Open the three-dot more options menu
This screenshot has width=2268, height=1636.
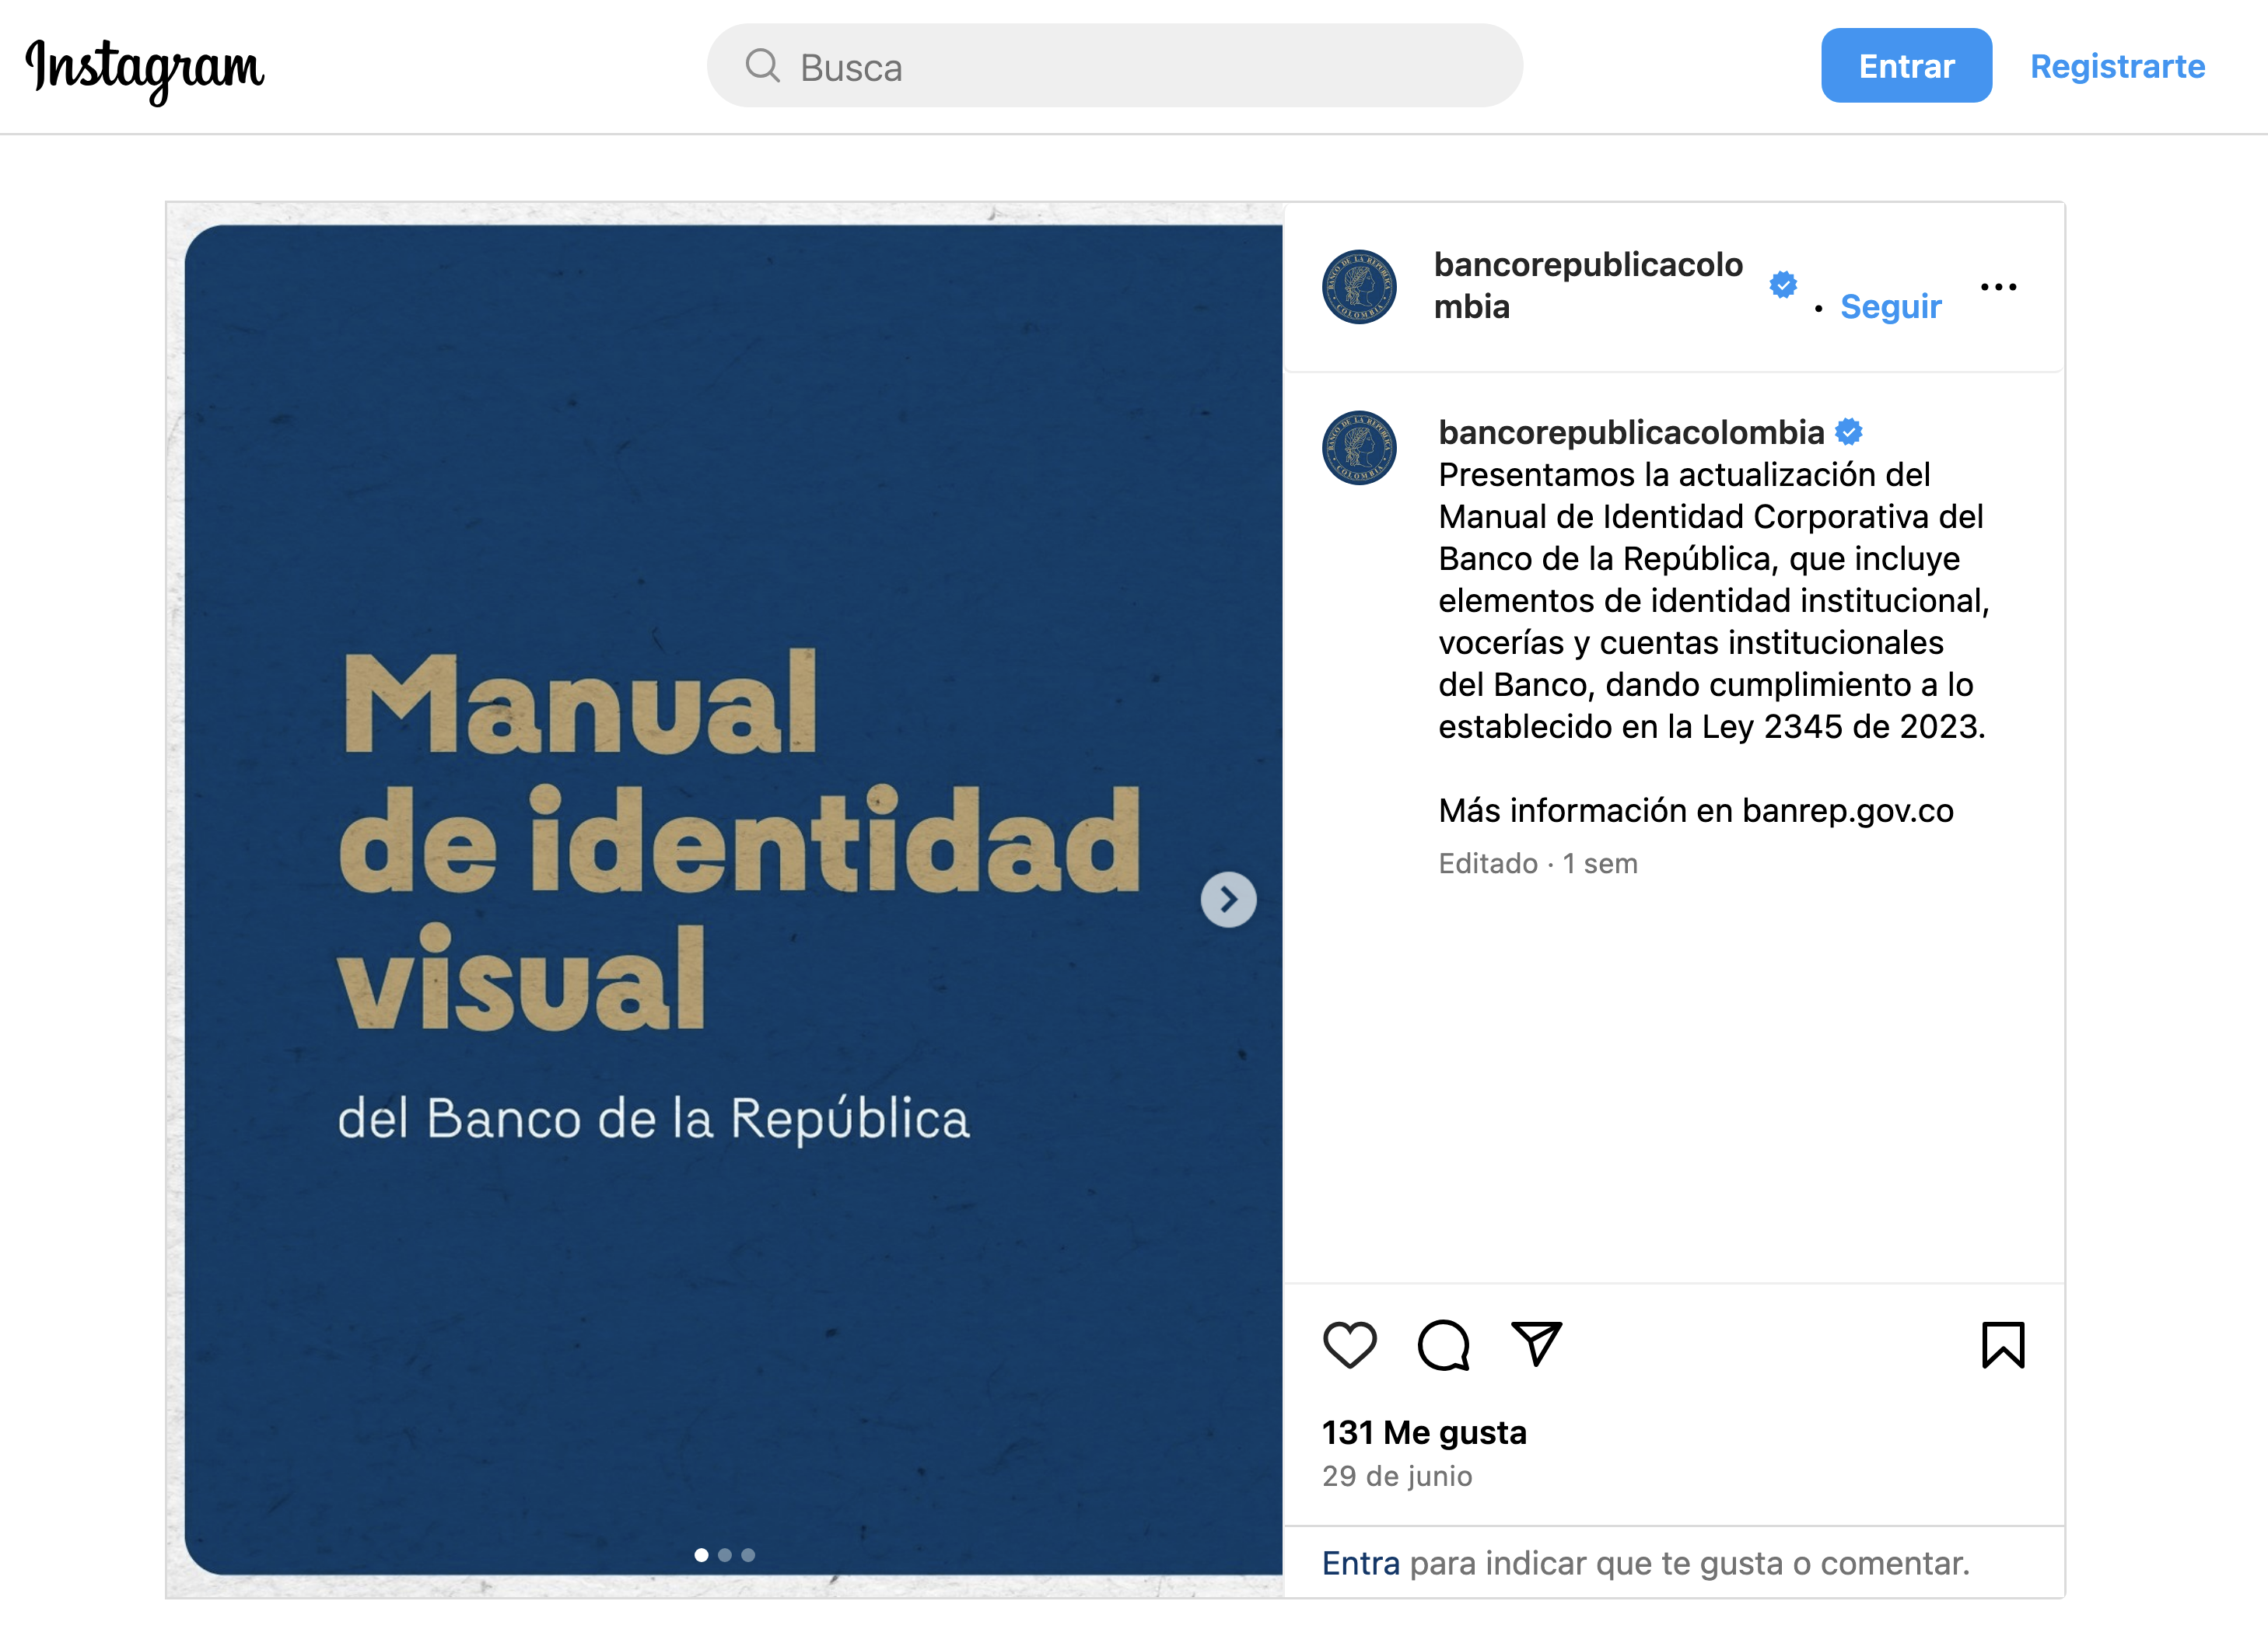(x=1998, y=287)
